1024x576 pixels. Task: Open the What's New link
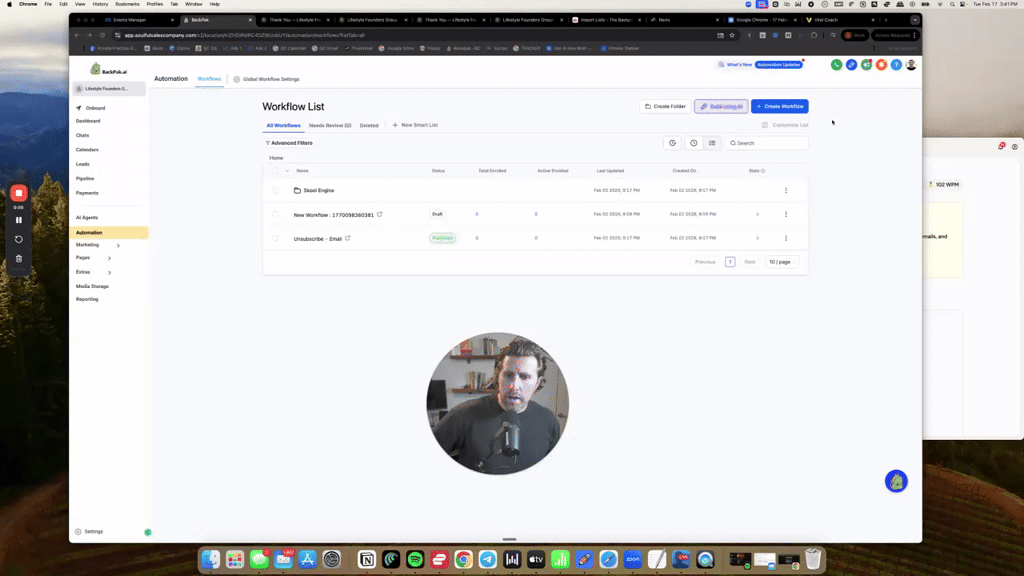point(735,65)
